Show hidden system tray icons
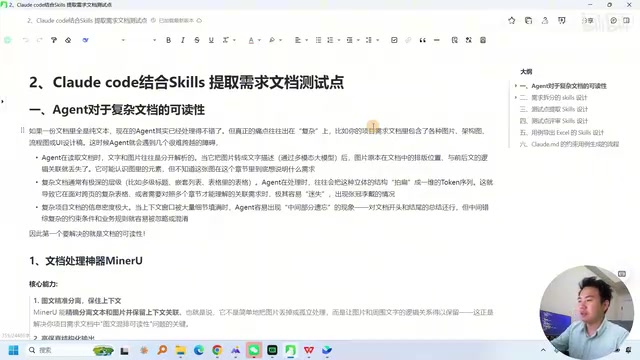This screenshot has height=360, width=640. [x=543, y=350]
